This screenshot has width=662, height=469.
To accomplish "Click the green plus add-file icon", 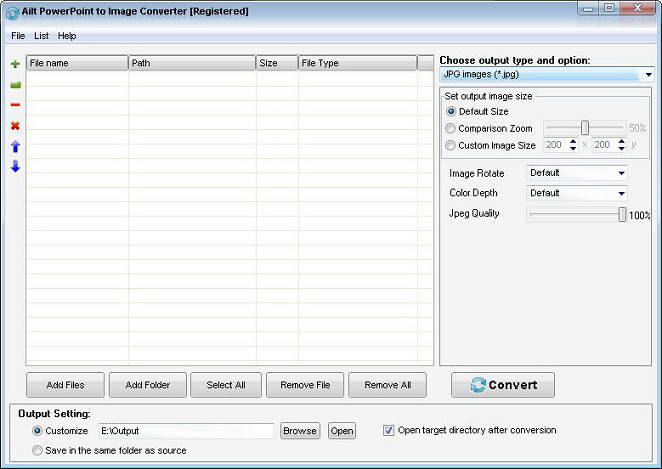I will pyautogui.click(x=15, y=64).
